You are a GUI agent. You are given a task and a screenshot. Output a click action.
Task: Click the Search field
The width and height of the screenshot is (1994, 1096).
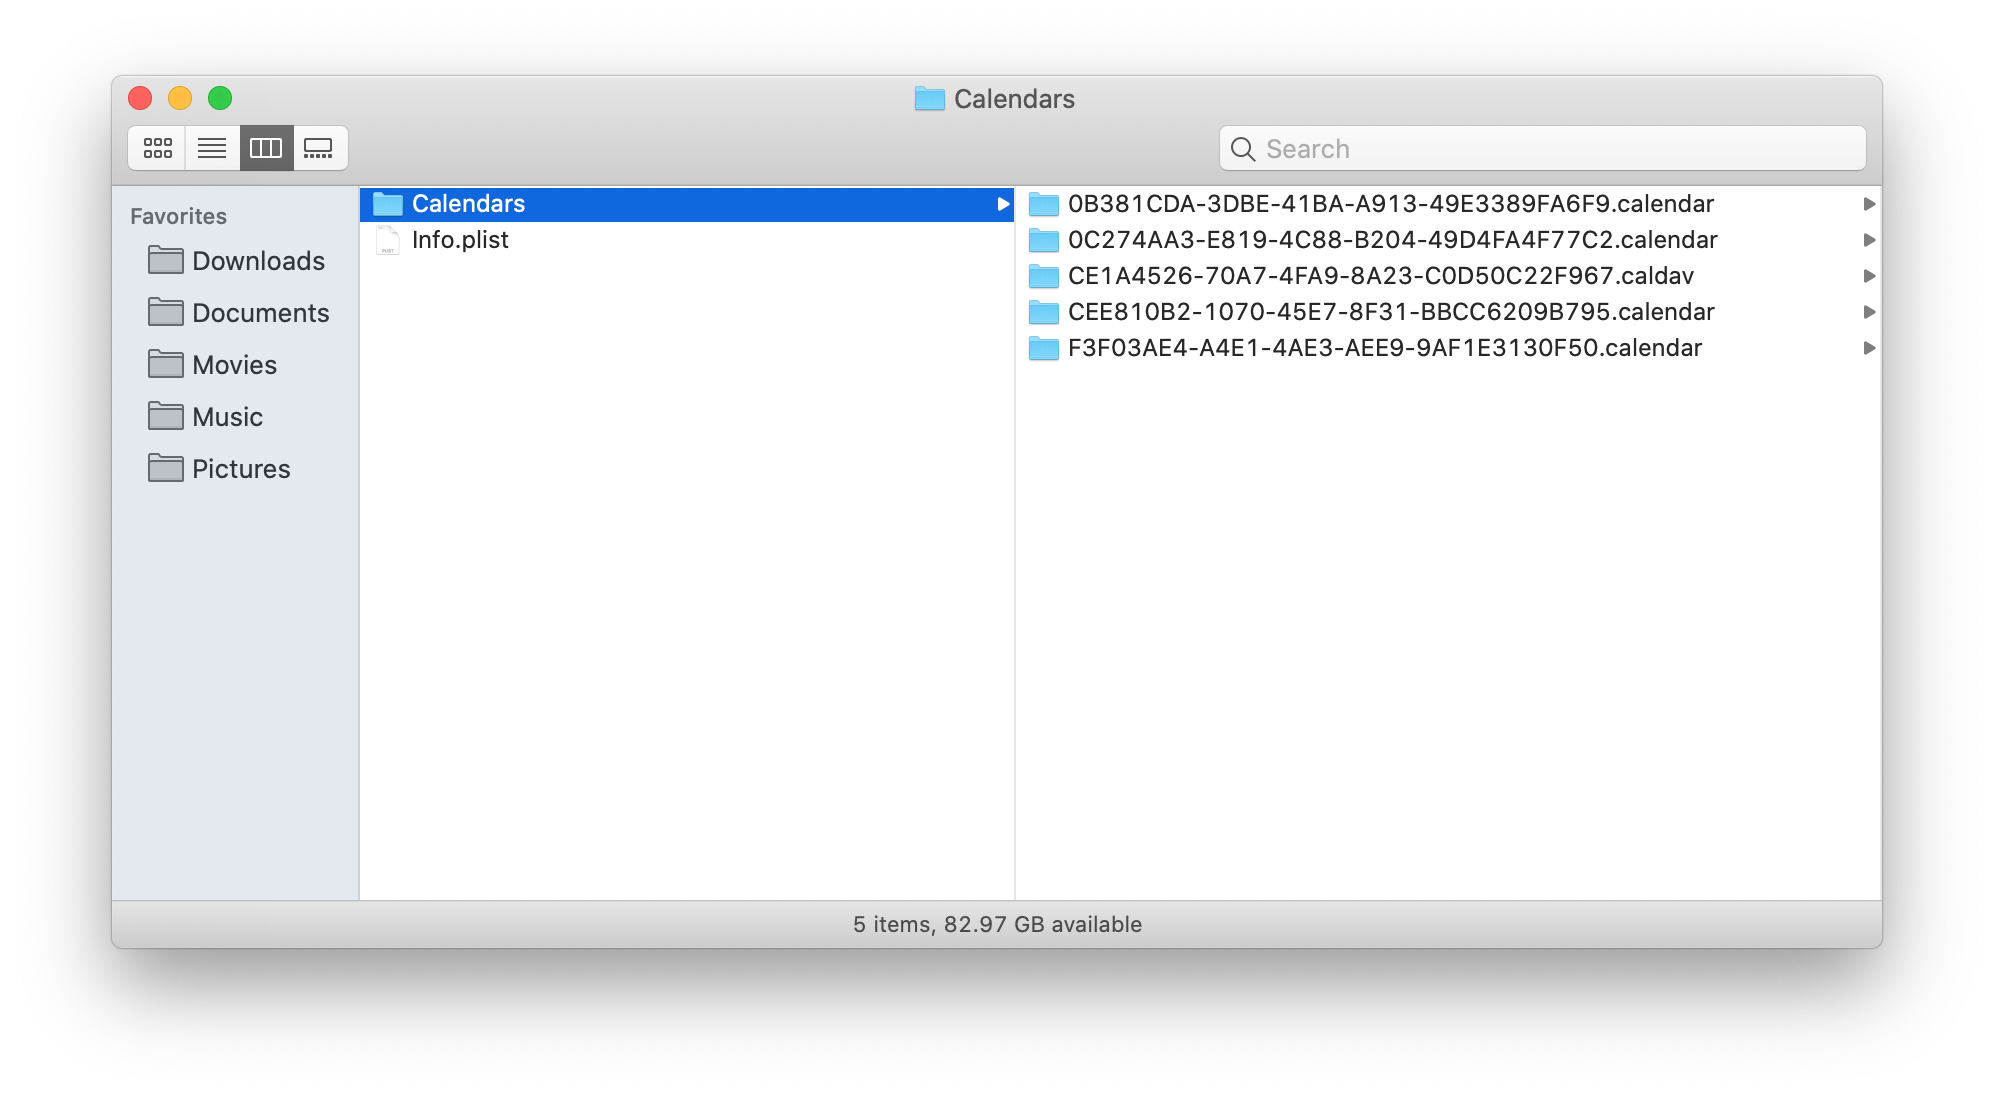pyautogui.click(x=1542, y=148)
